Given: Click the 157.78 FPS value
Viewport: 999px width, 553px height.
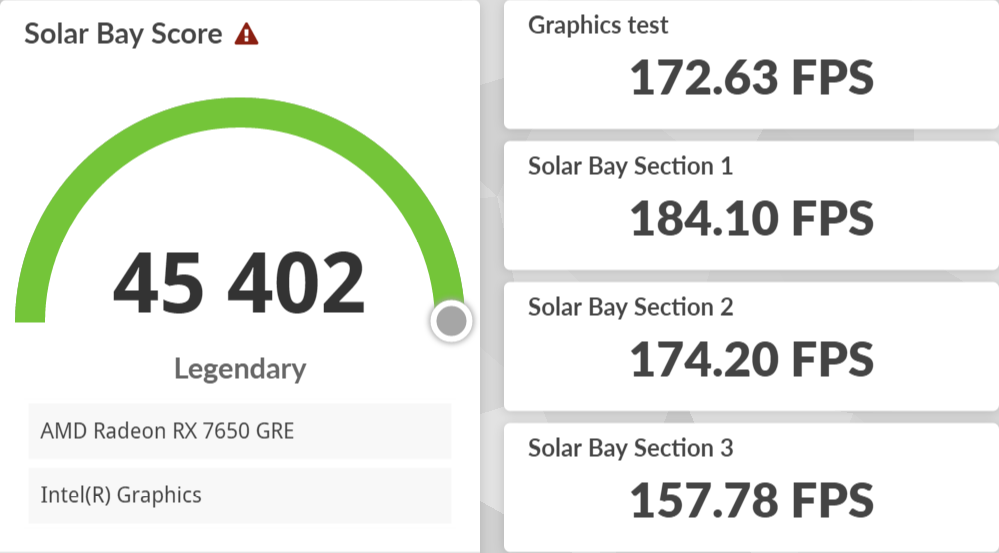Looking at the screenshot, I should point(752,501).
